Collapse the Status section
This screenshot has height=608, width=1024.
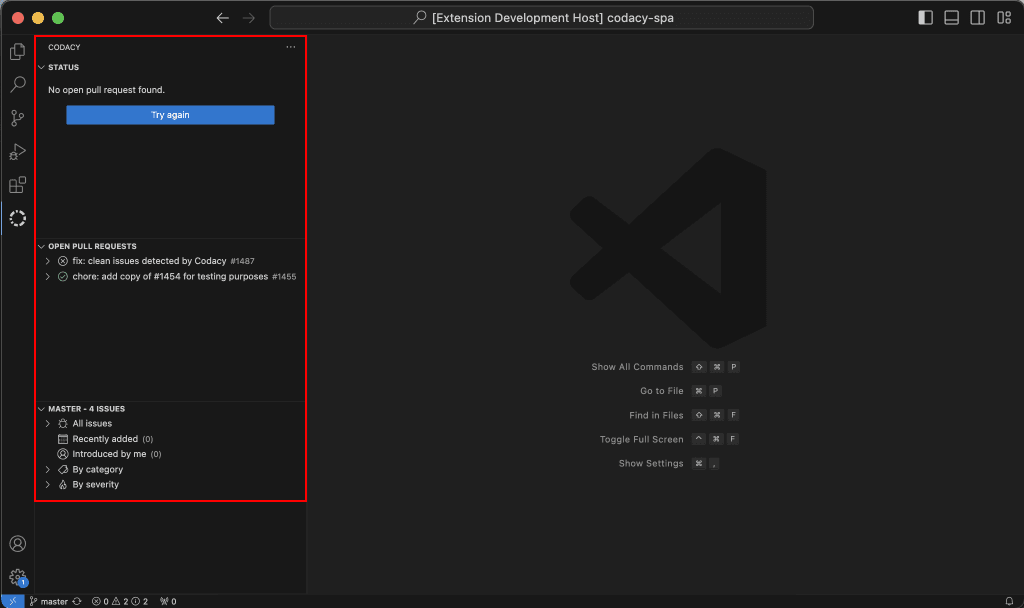41,68
